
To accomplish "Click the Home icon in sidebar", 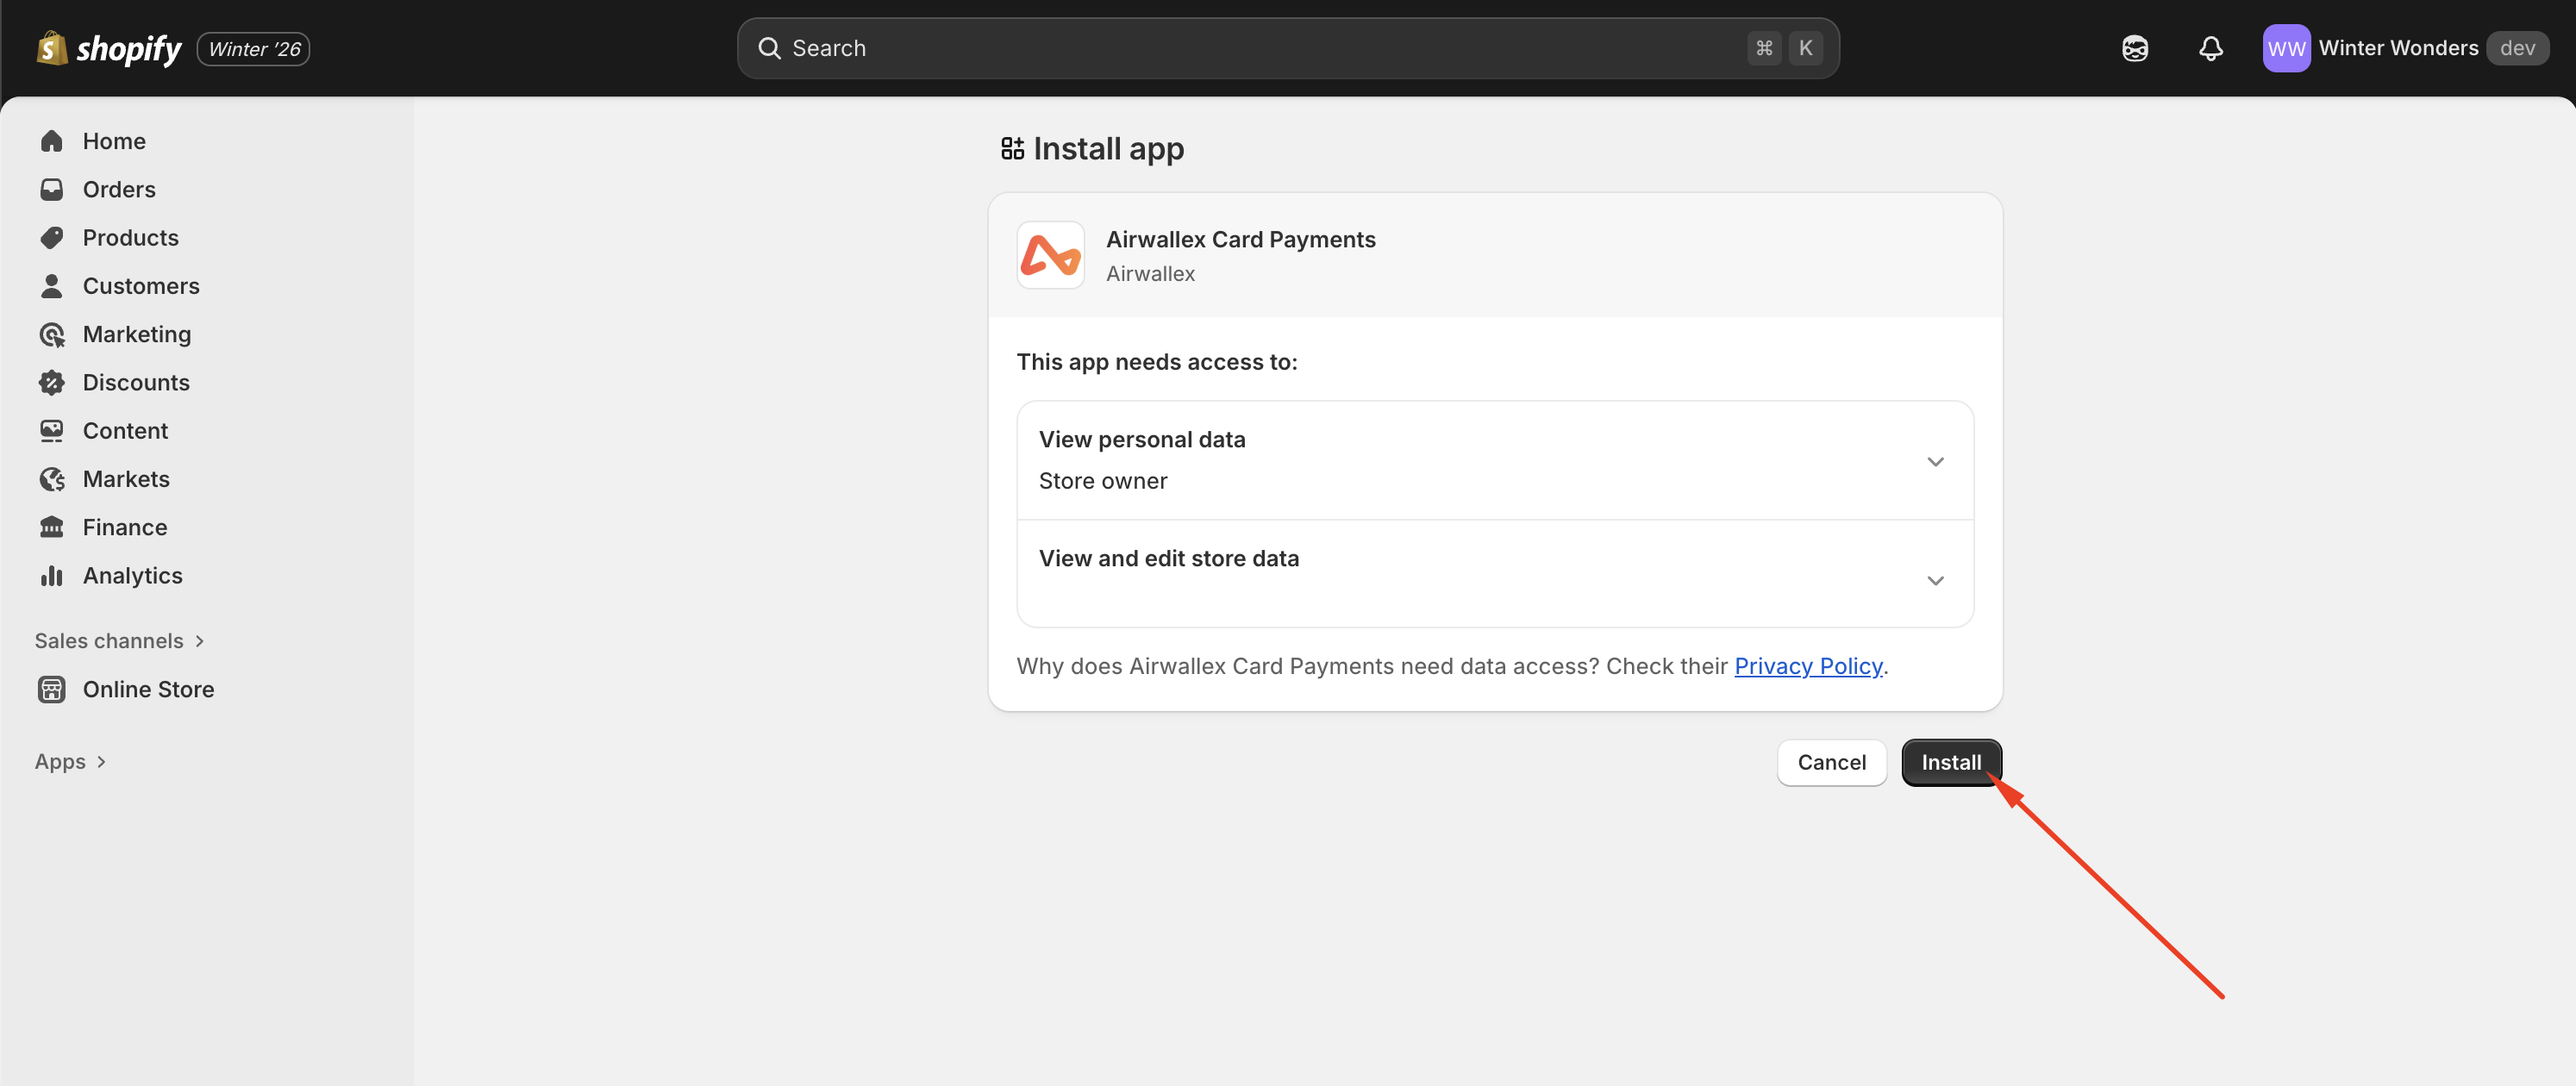I will tap(52, 141).
